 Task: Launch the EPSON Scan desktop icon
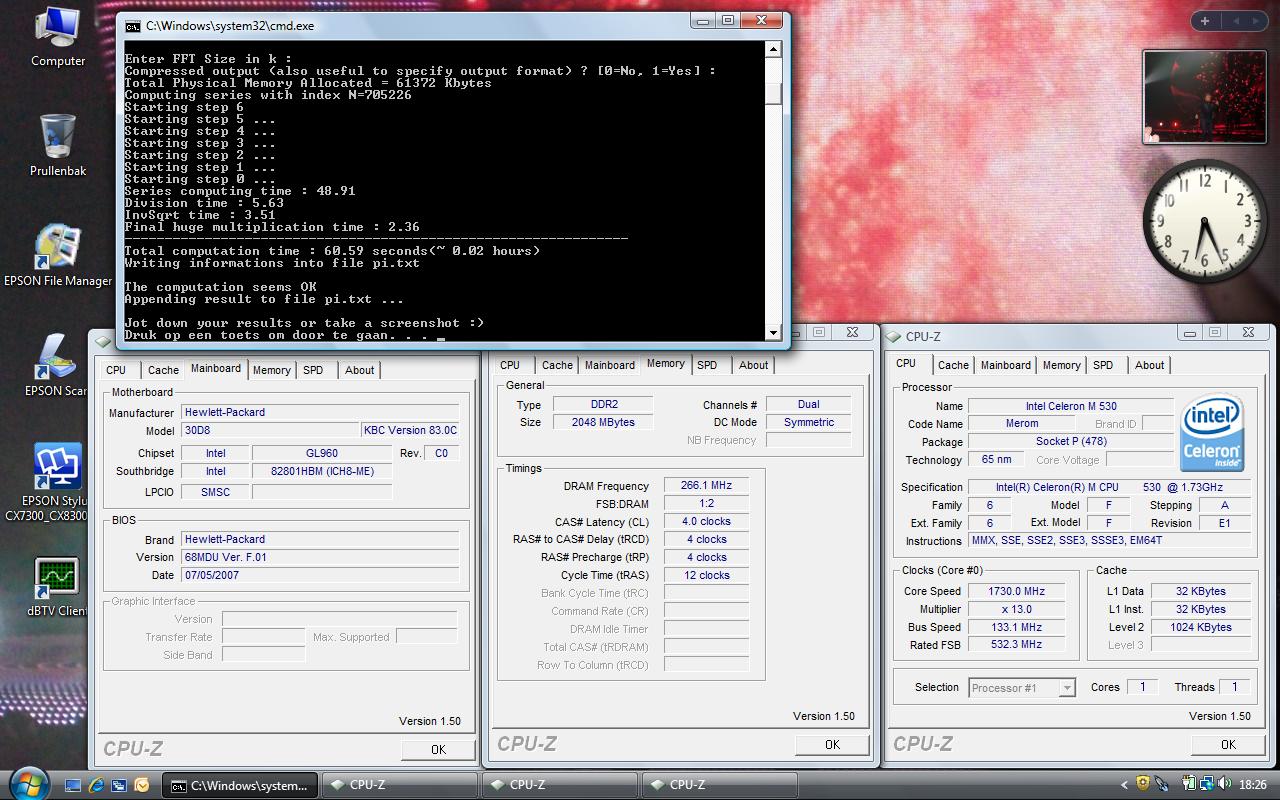[55, 365]
